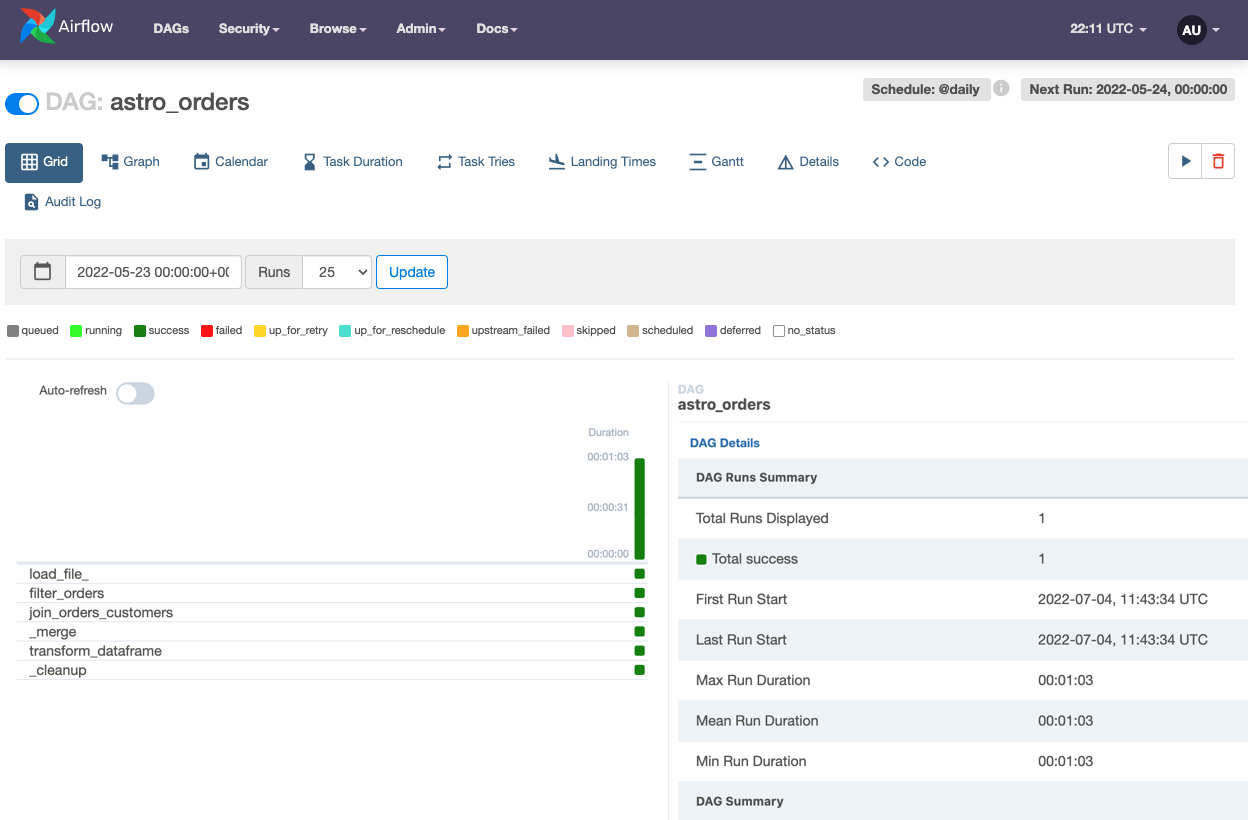
Task: Click the base date input field
Action: tap(153, 272)
